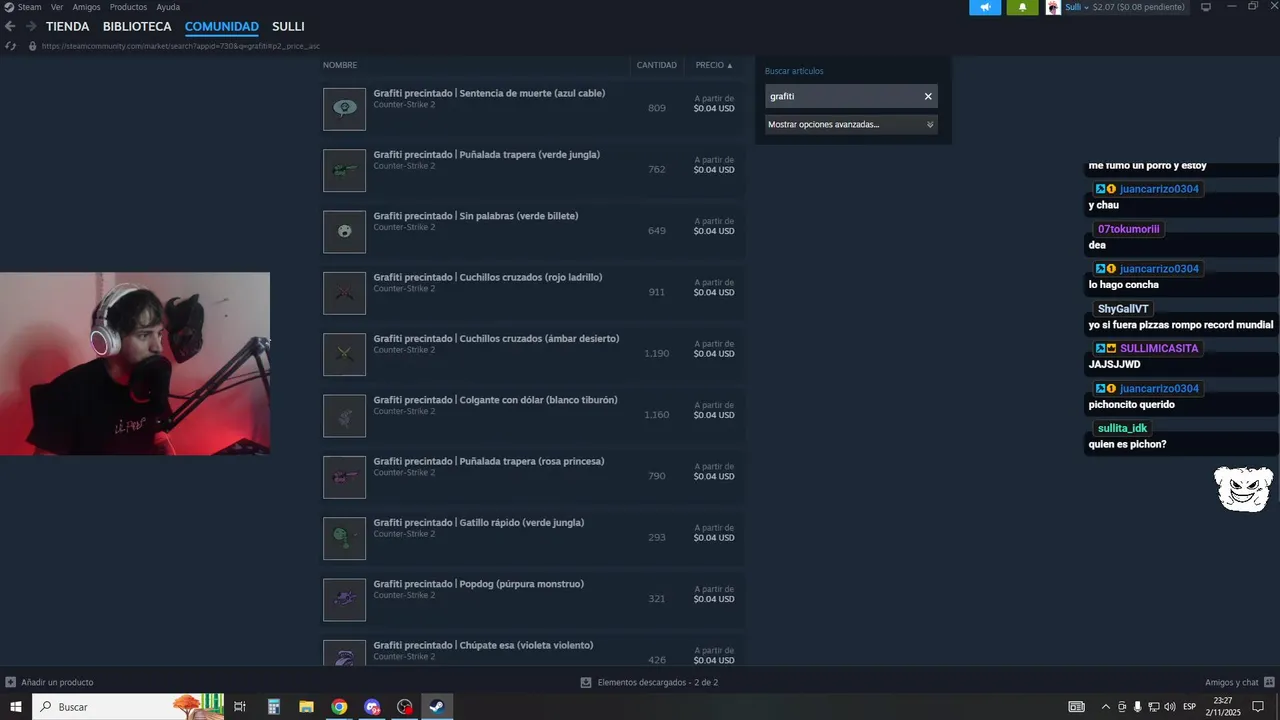Click Añadir un producto at the bottom left
1280x720 pixels.
click(50, 682)
